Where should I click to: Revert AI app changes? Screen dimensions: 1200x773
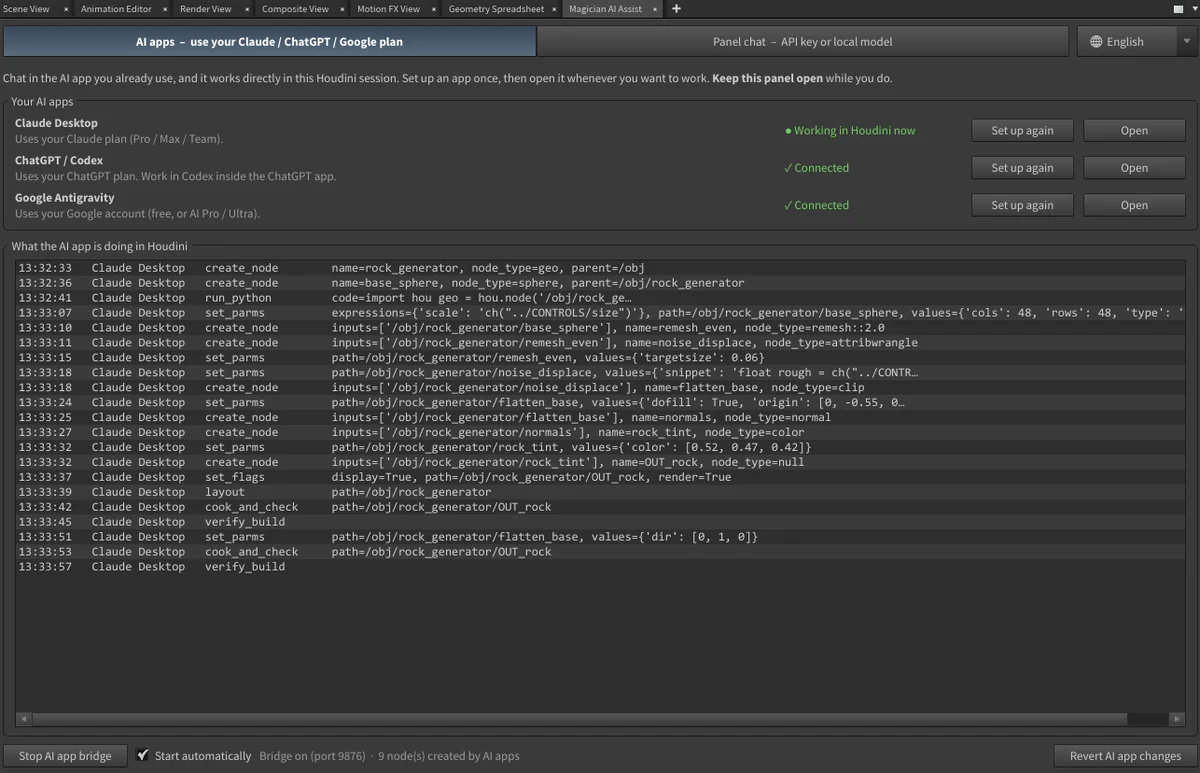coord(1125,756)
